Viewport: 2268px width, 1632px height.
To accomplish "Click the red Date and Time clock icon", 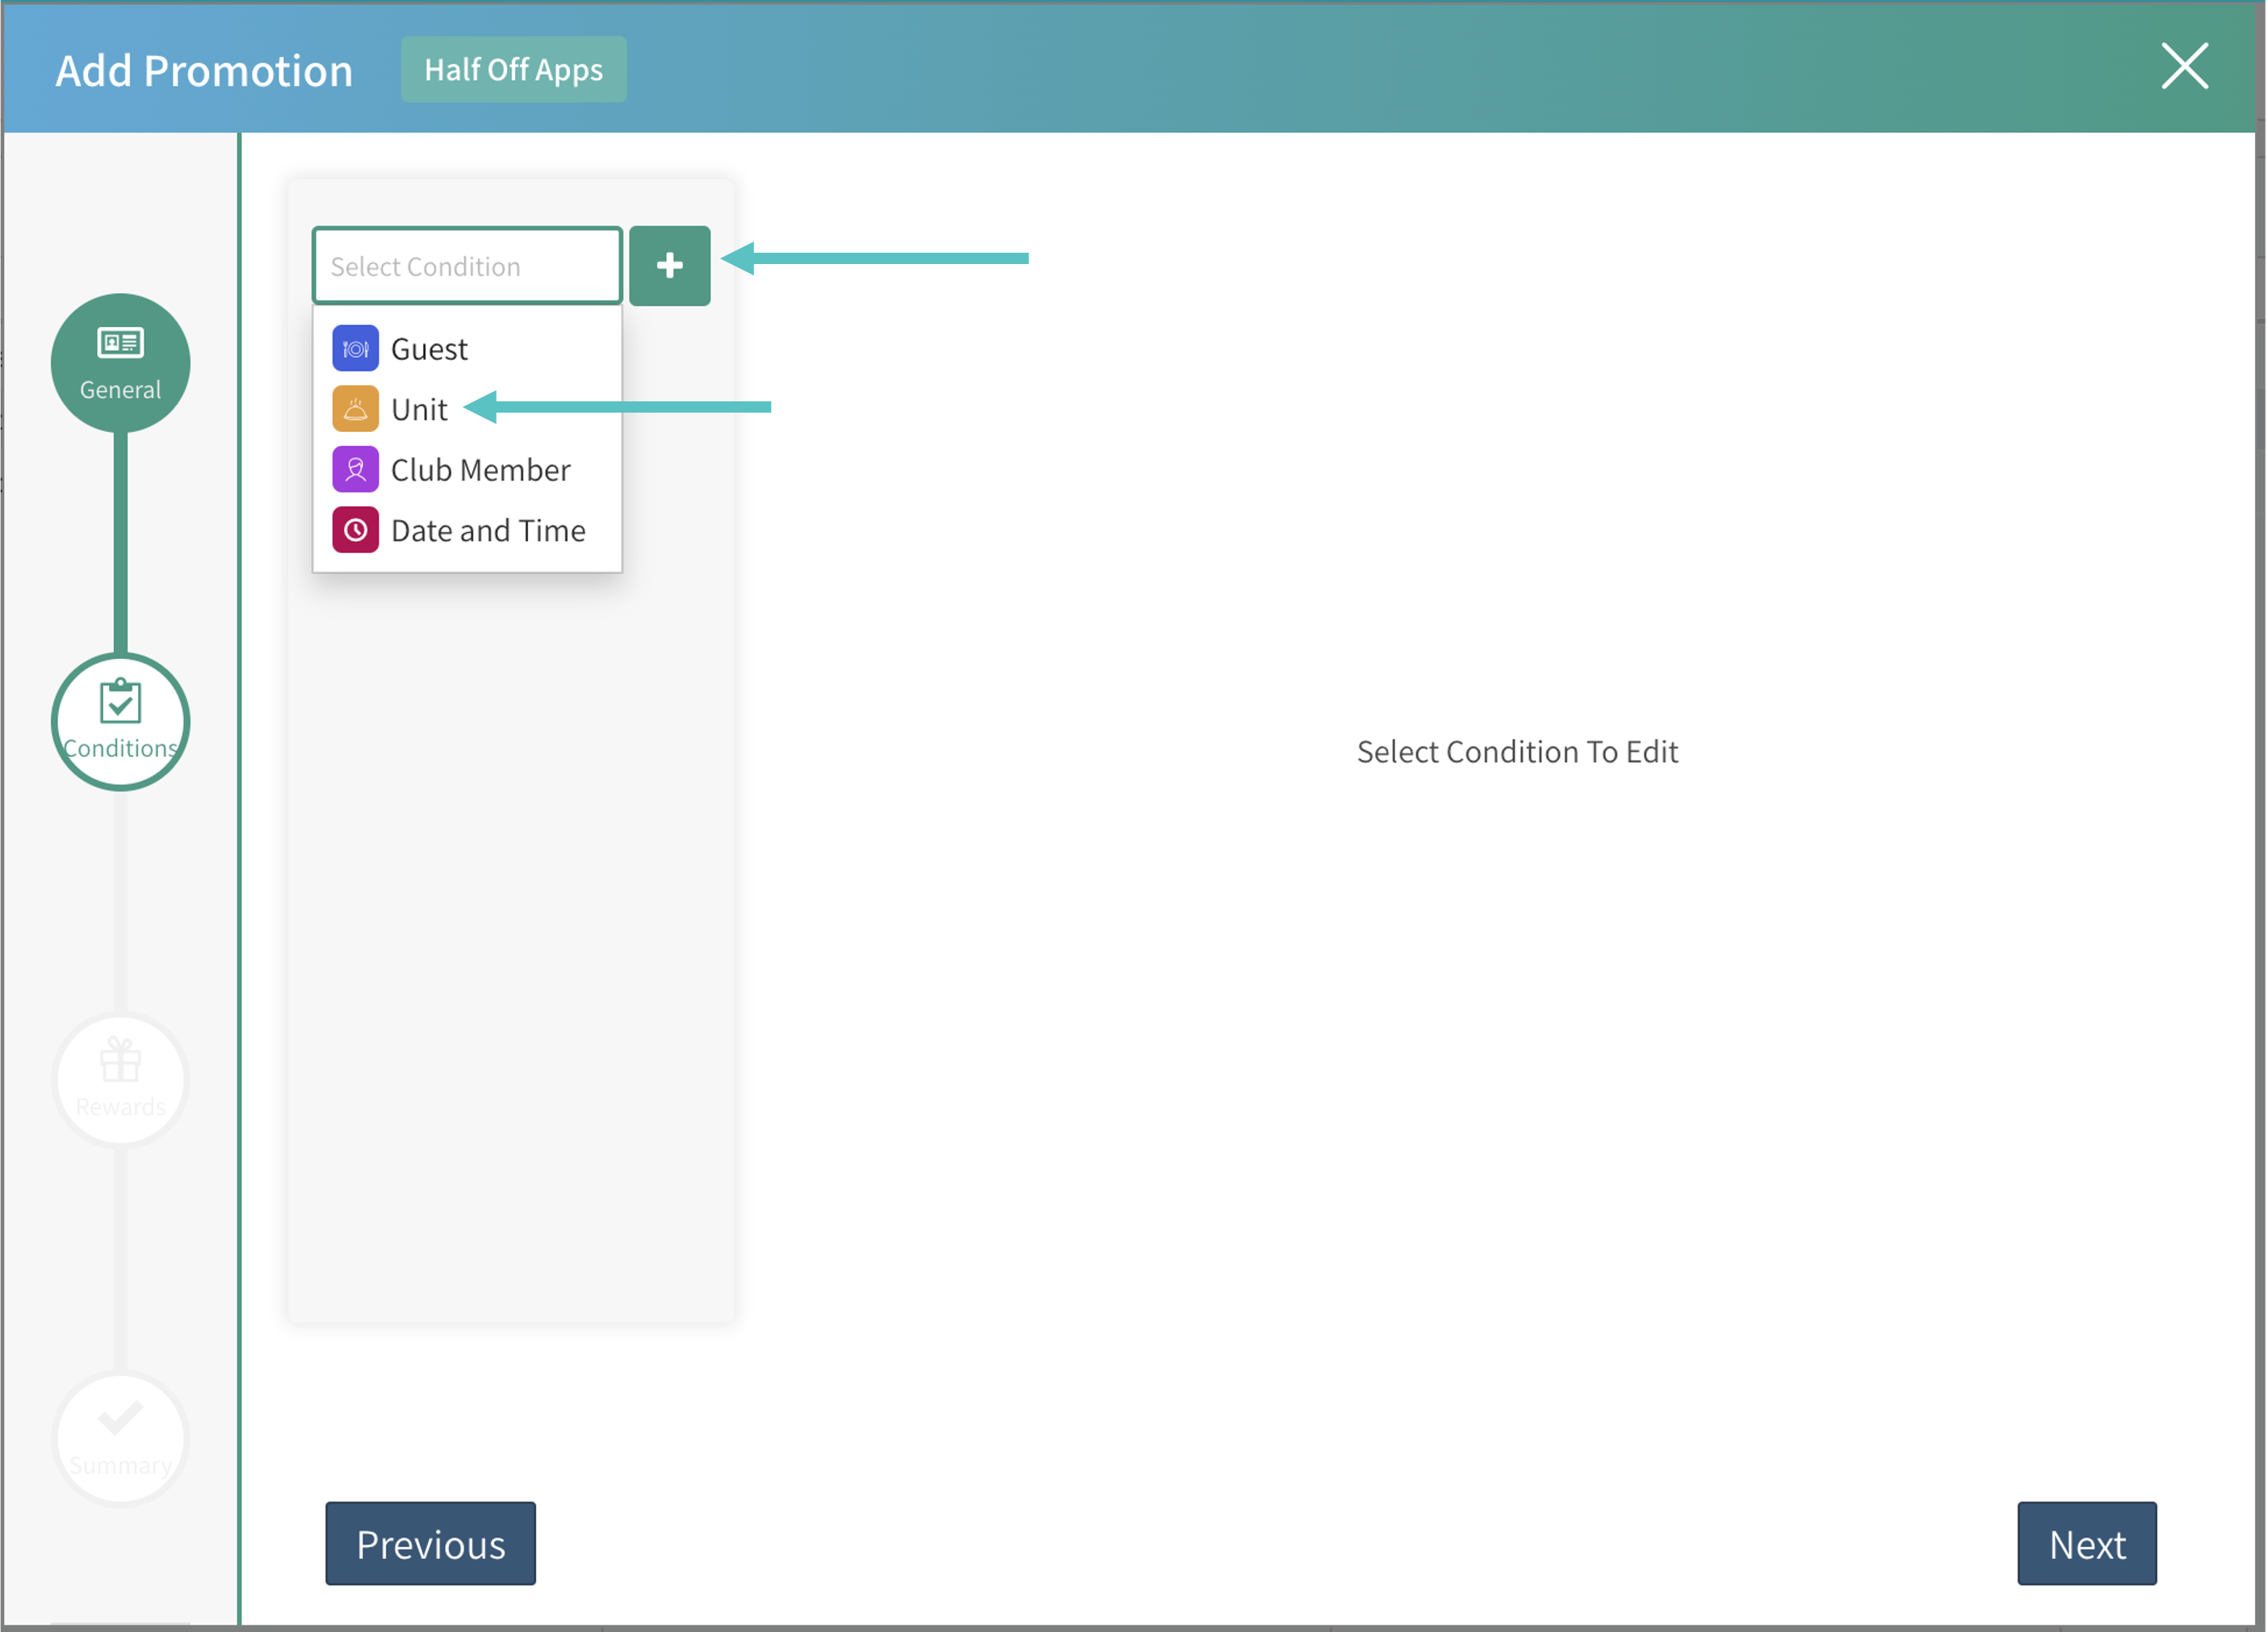I will pyautogui.click(x=355, y=530).
